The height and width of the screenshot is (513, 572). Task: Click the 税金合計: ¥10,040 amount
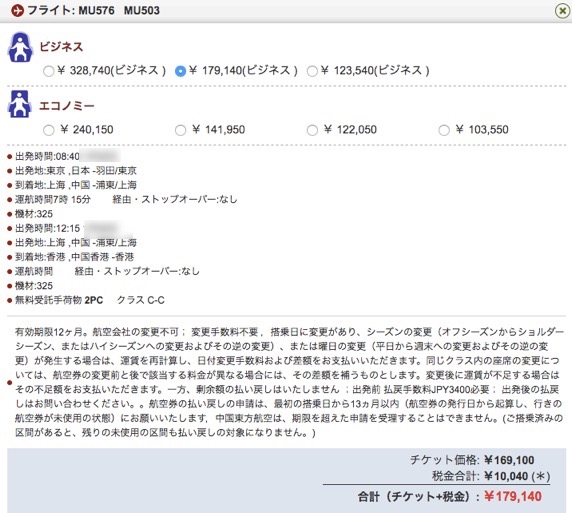tap(506, 476)
